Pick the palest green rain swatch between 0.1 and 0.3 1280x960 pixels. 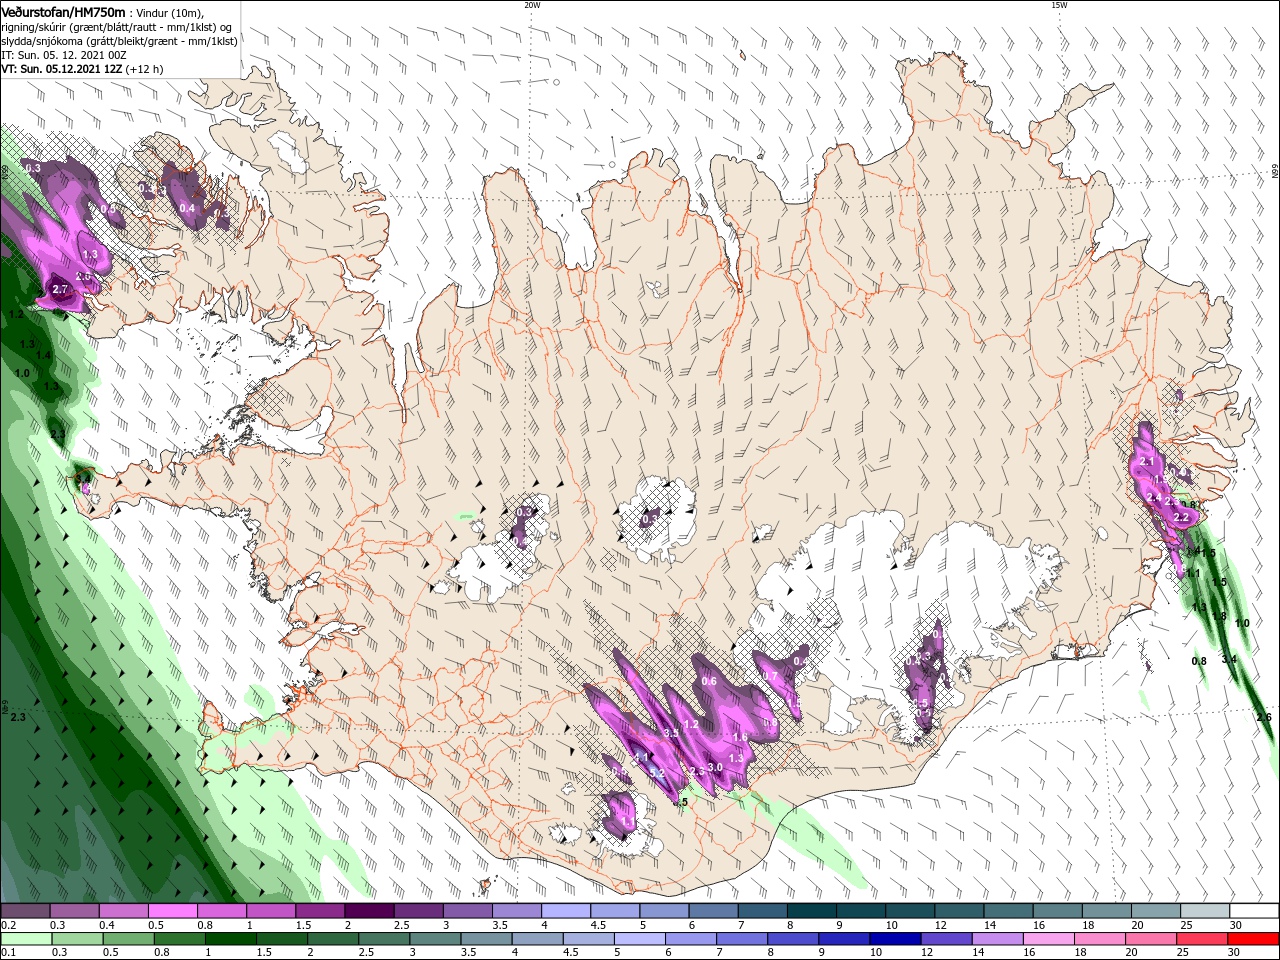coord(26,939)
